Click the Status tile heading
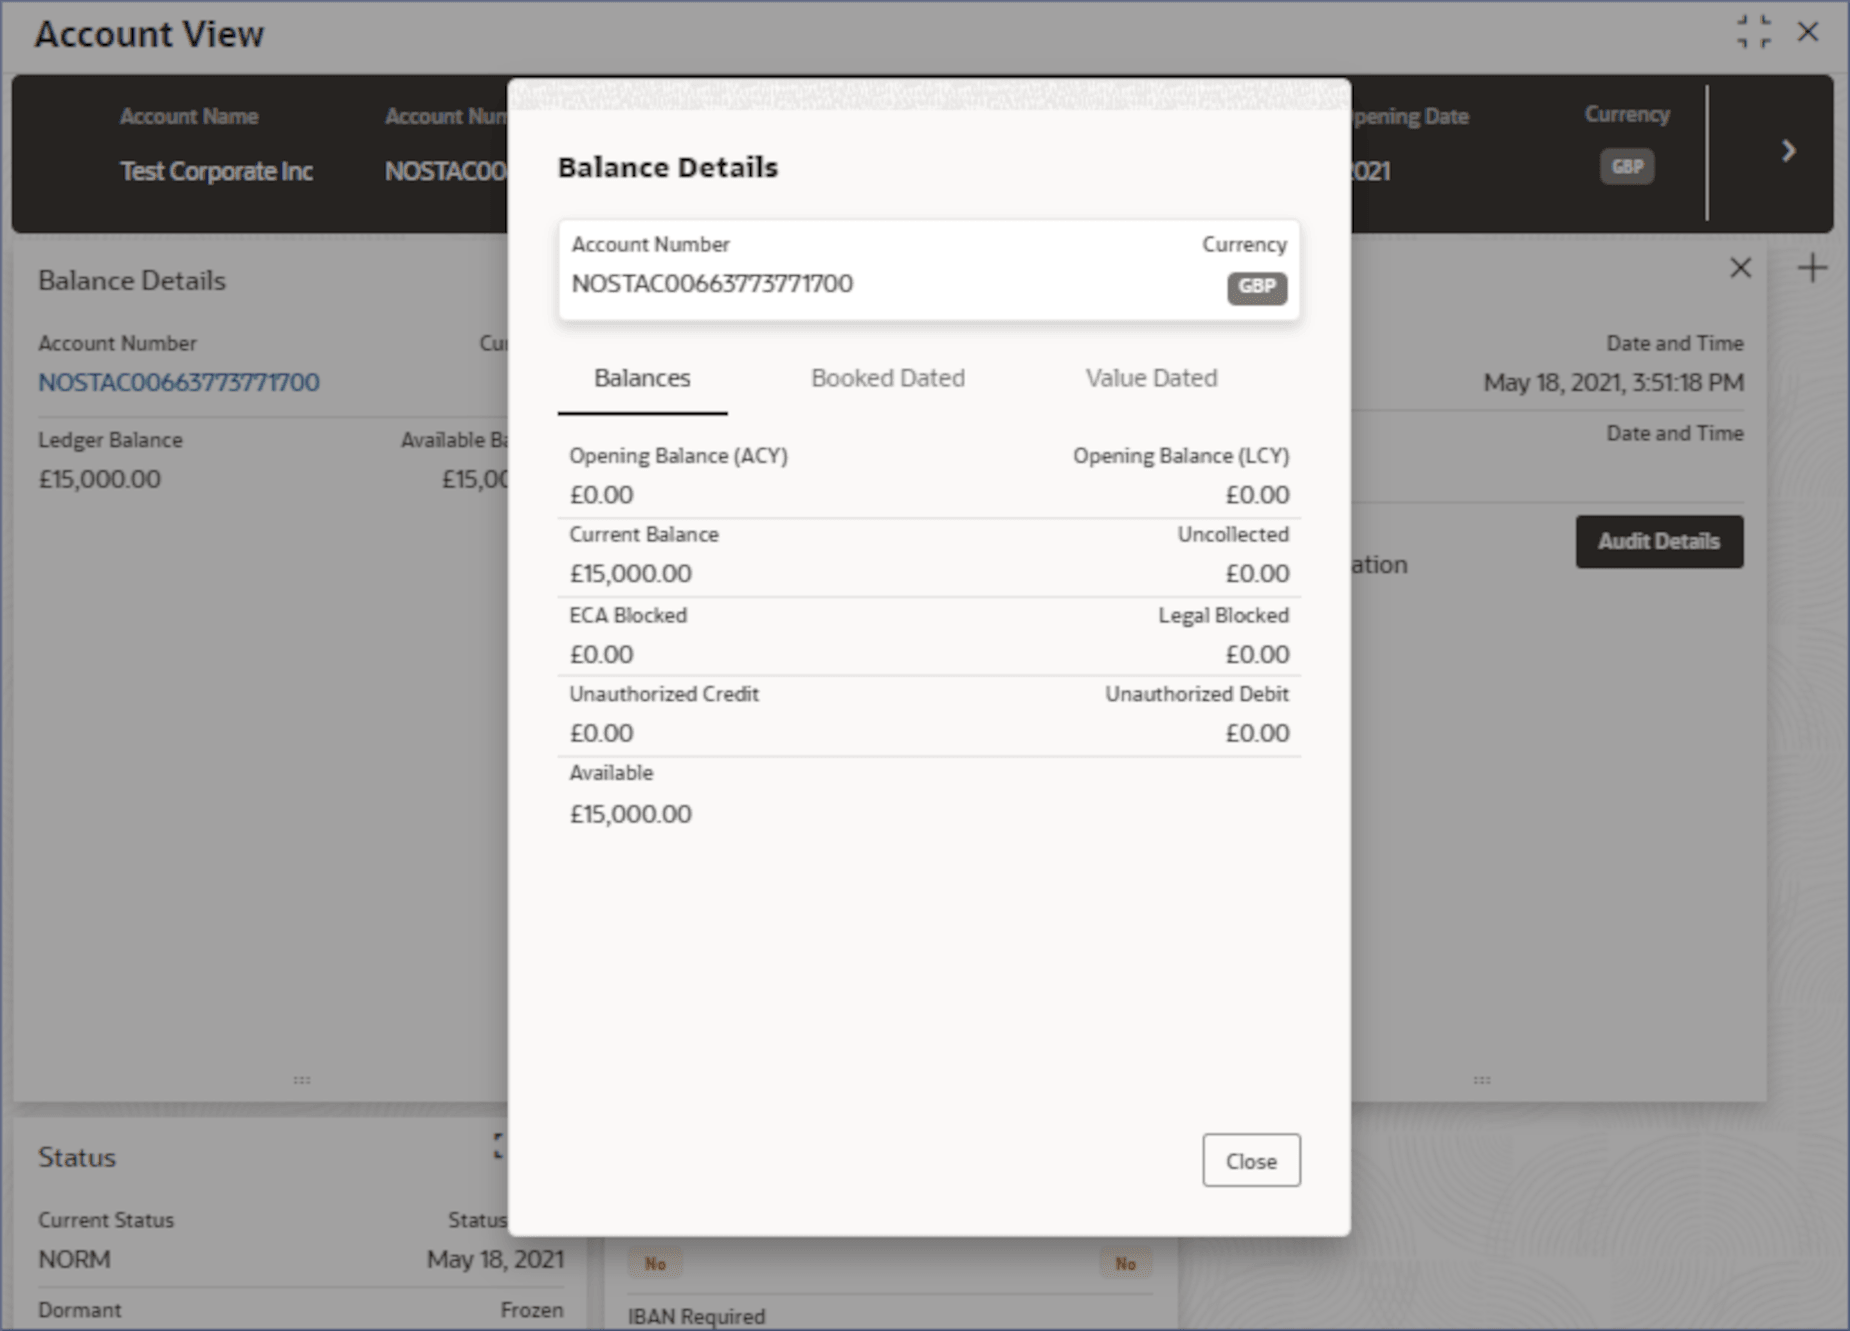Image resolution: width=1850 pixels, height=1331 pixels. click(77, 1158)
